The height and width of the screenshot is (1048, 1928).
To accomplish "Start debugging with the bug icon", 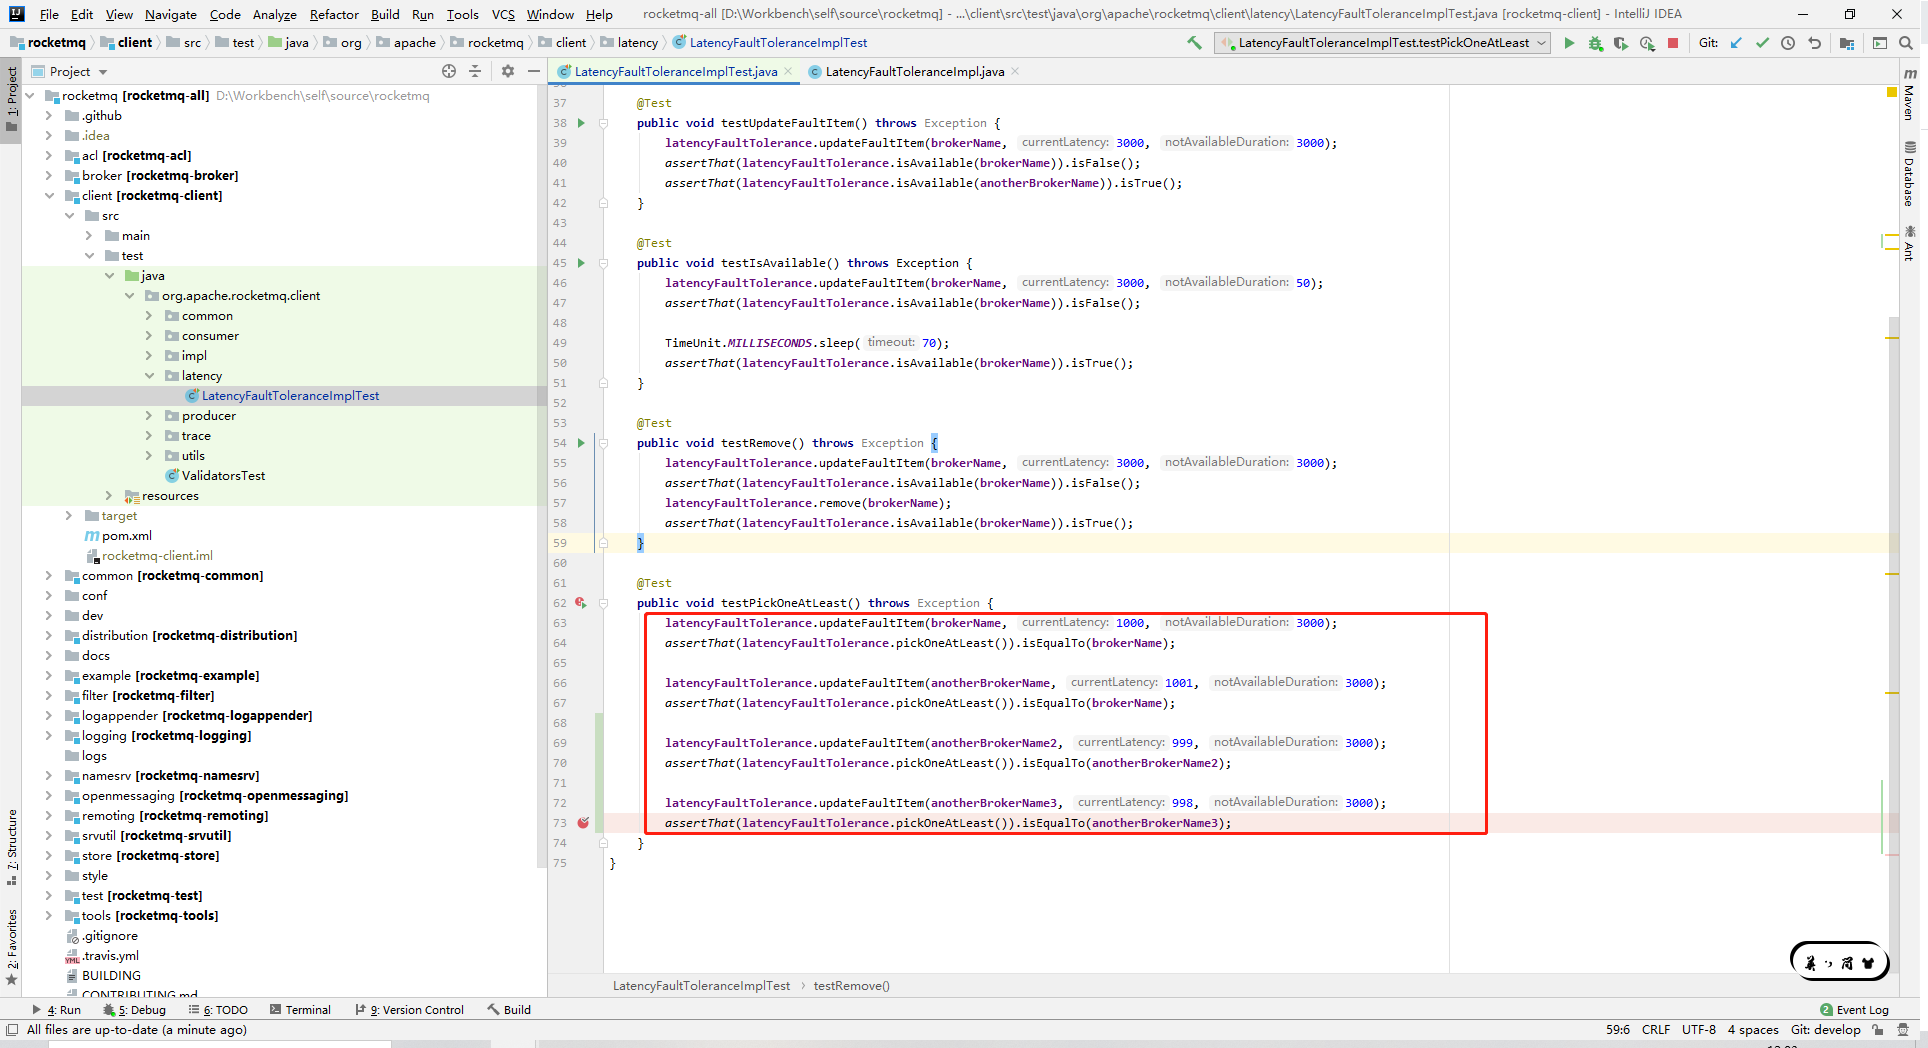I will tap(1595, 43).
